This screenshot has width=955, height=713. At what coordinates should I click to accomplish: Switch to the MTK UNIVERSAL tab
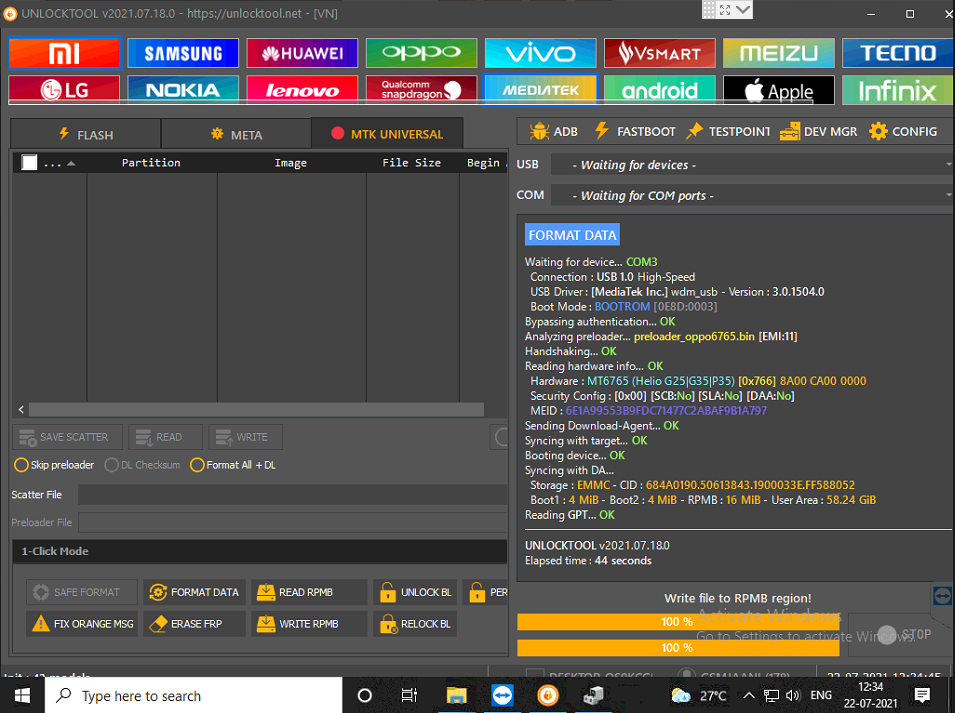387,134
